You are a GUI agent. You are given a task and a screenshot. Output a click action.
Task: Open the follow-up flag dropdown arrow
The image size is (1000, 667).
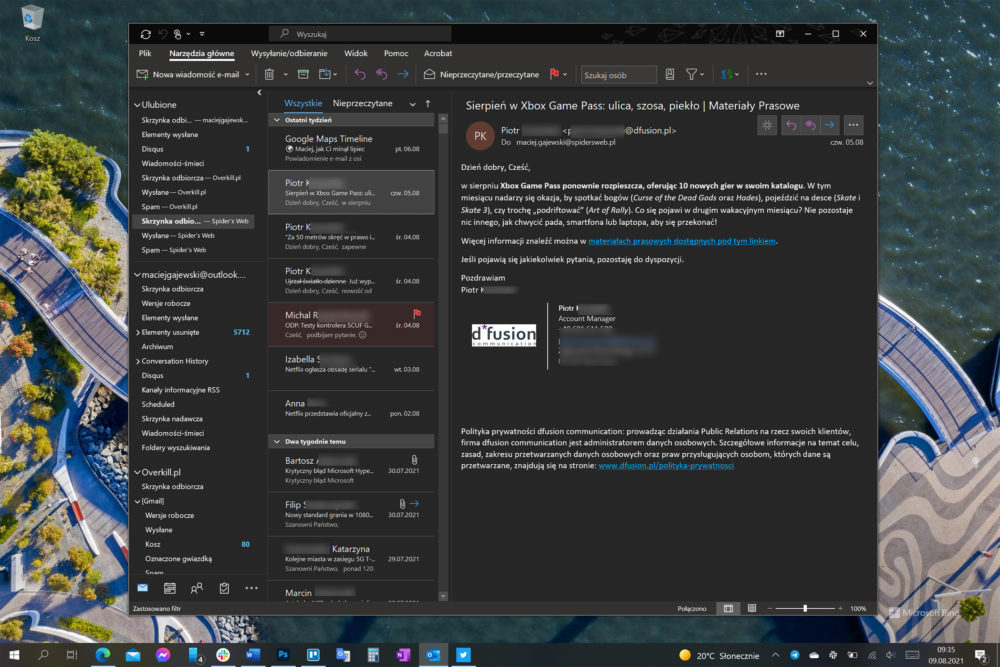(565, 75)
